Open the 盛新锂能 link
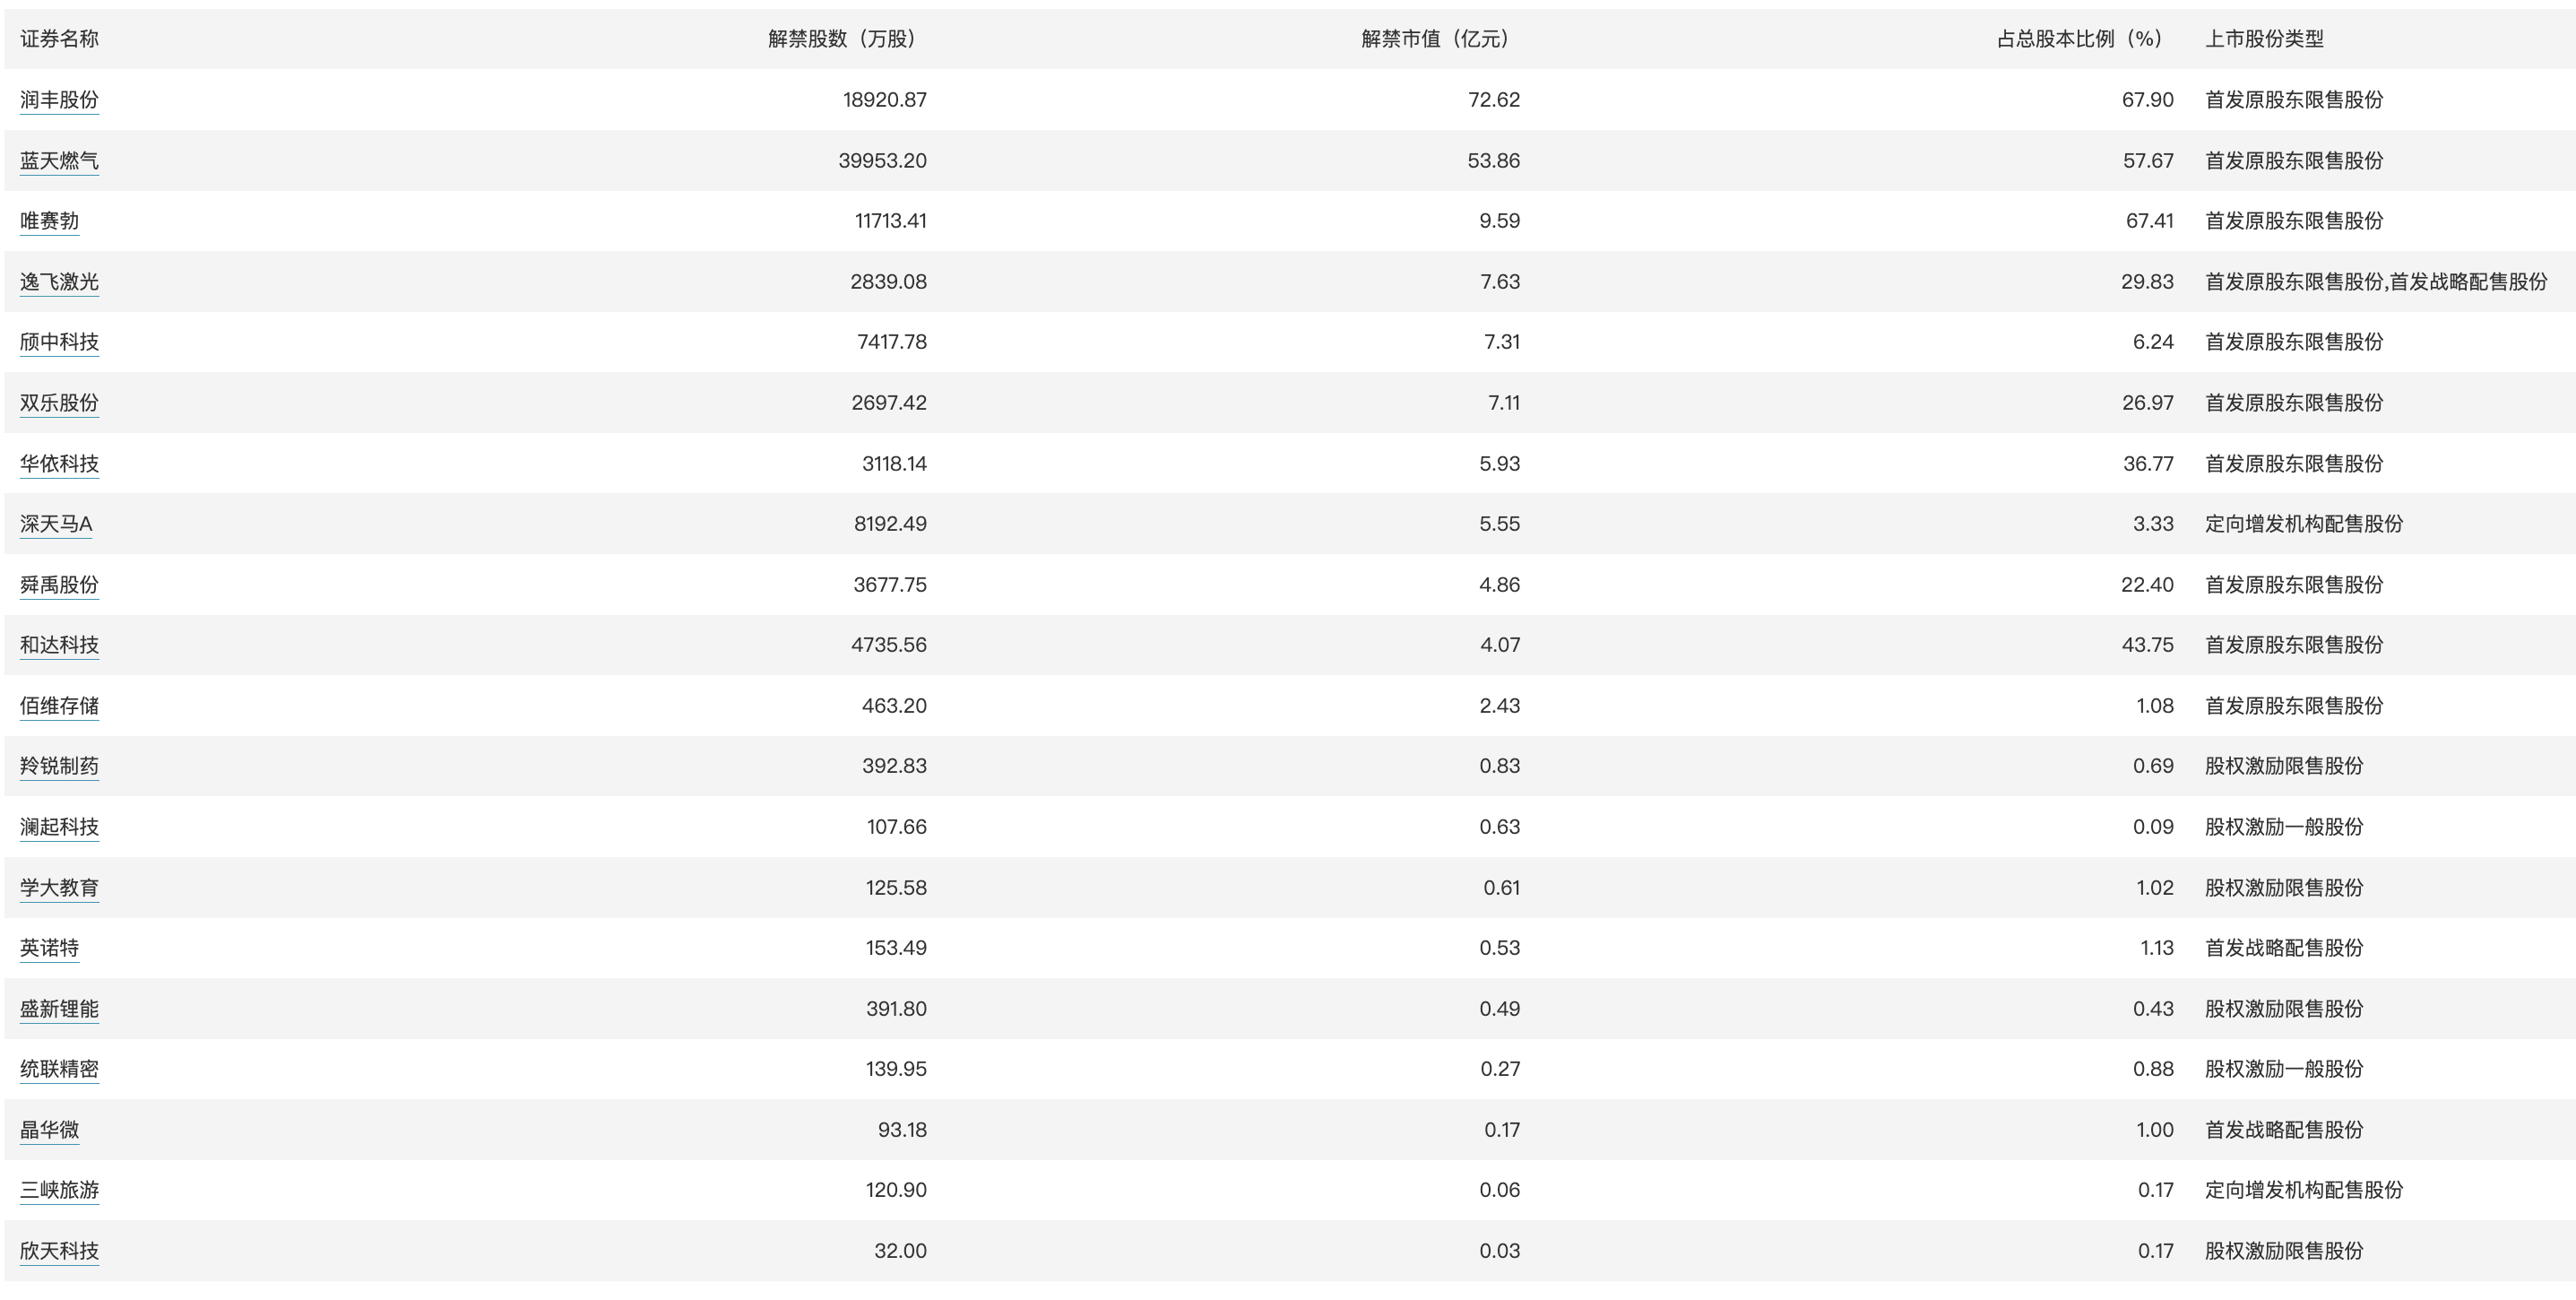The image size is (2576, 1300). tap(59, 1009)
